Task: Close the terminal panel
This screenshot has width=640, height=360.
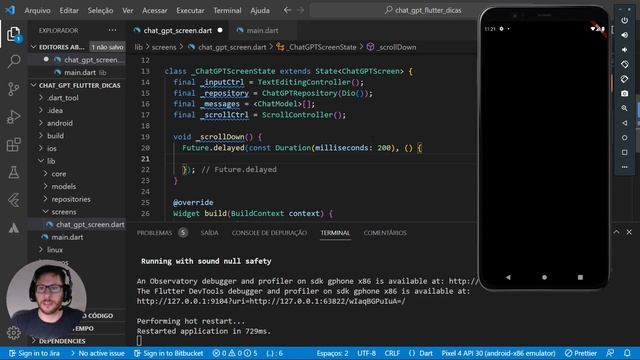Action: click(629, 232)
